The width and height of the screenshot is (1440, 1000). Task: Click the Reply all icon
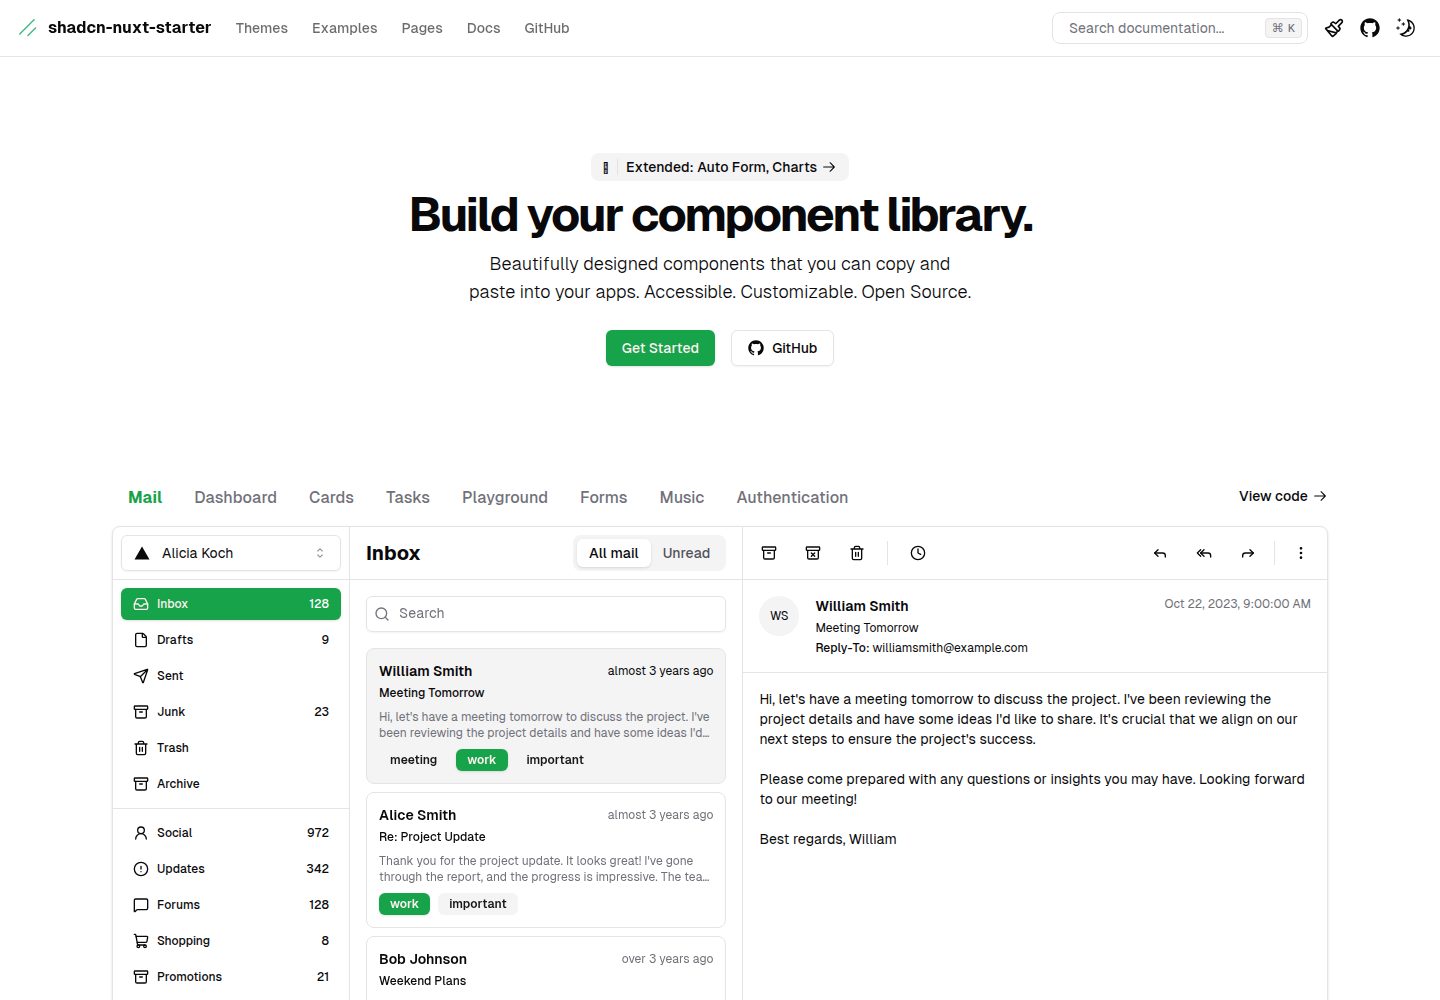pyautogui.click(x=1204, y=553)
